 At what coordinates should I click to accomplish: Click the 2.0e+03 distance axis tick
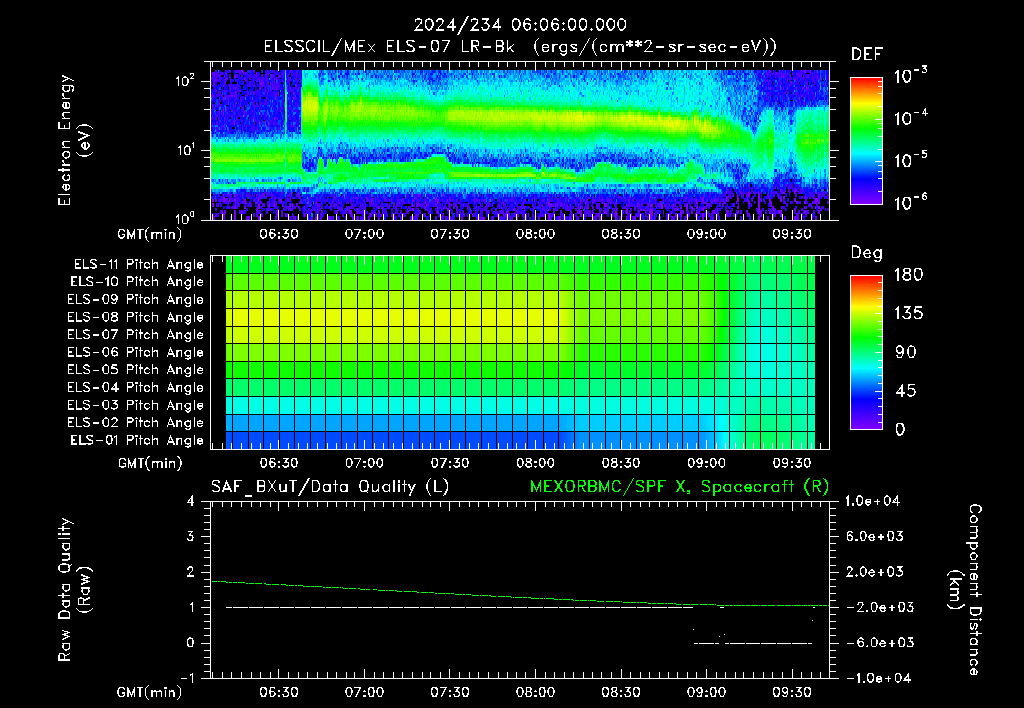(874, 571)
